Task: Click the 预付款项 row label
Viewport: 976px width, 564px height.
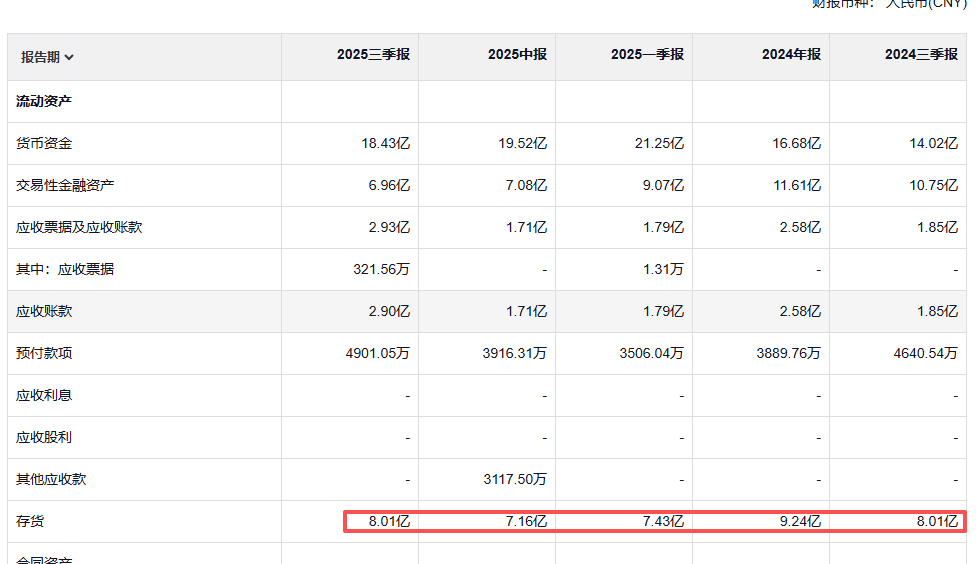Action: tap(44, 353)
